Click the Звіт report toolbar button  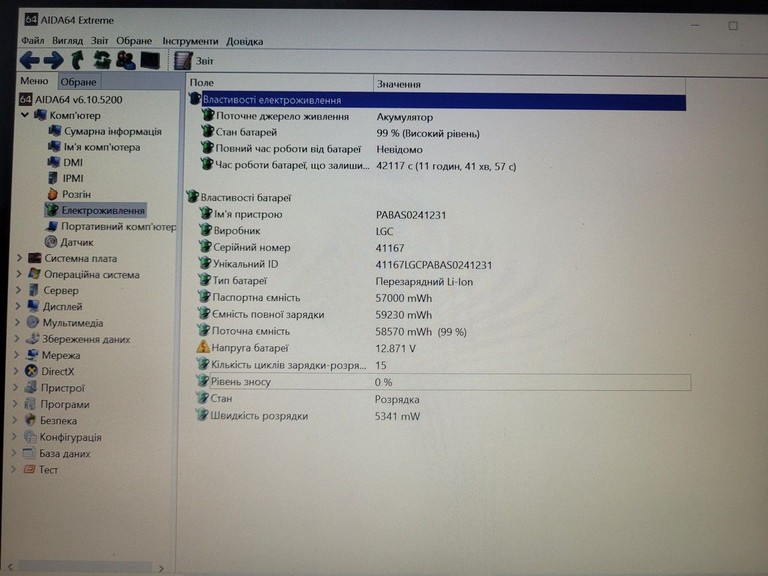click(x=194, y=61)
